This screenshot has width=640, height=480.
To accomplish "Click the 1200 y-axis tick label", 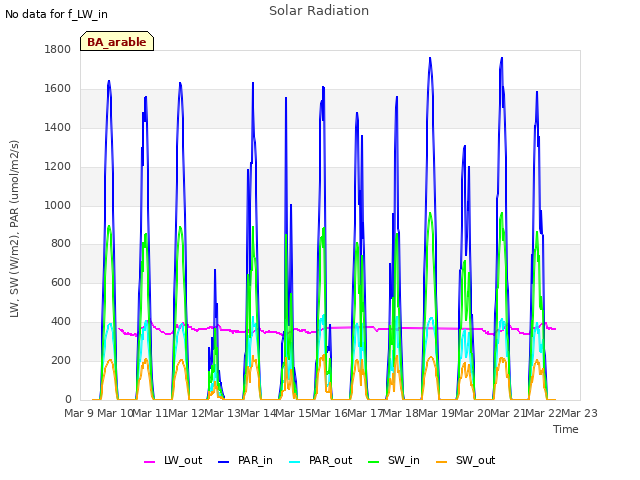I will (58, 167).
